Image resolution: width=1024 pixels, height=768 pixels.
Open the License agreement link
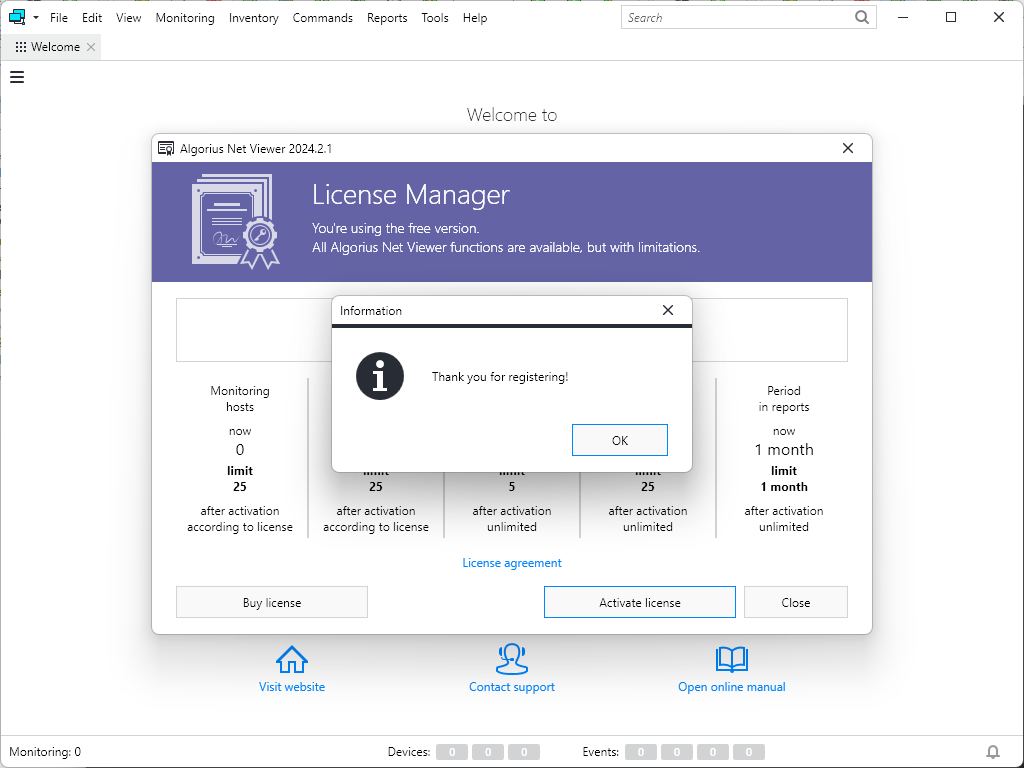[x=512, y=563]
